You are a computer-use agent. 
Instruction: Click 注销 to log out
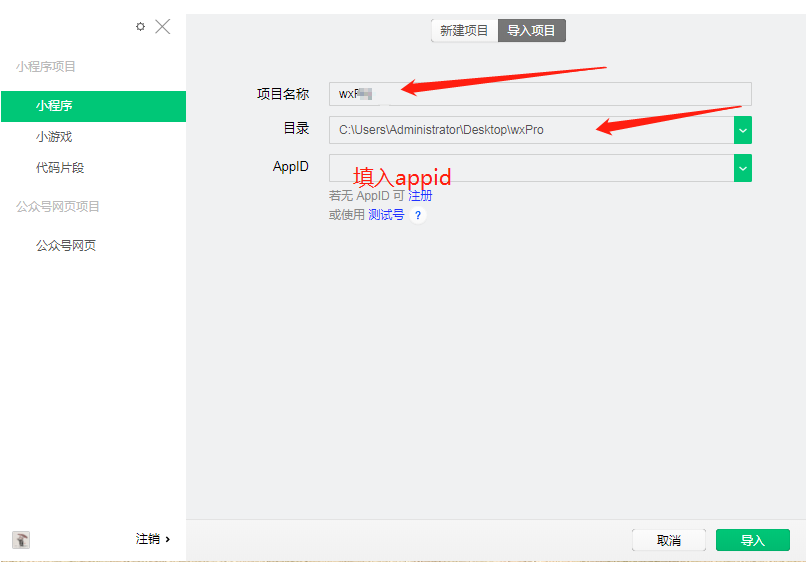coord(153,539)
